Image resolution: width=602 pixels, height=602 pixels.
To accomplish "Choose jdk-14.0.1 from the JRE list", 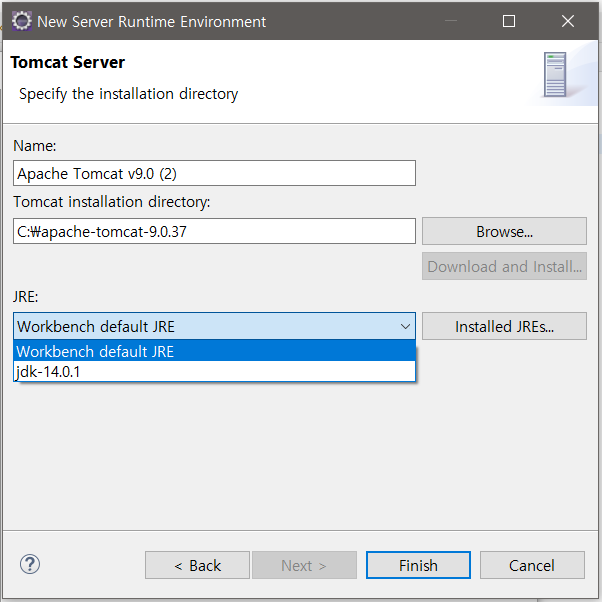I will [214, 371].
